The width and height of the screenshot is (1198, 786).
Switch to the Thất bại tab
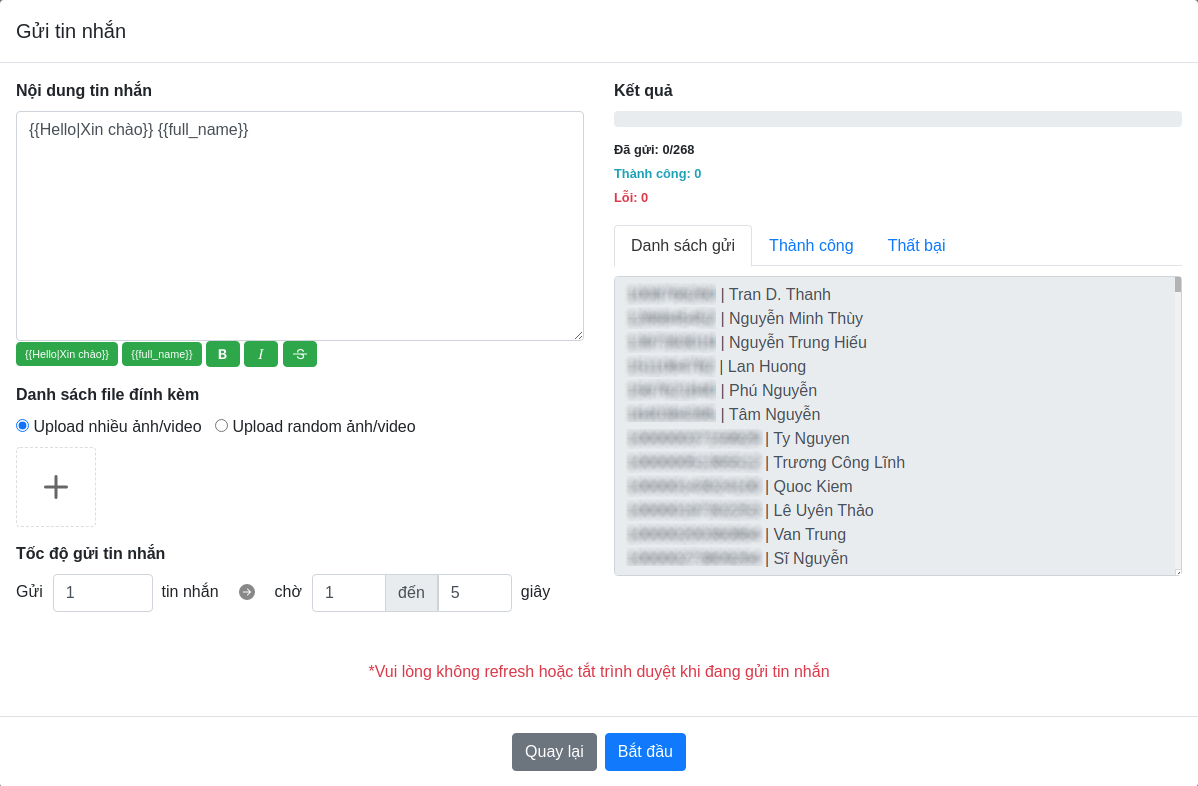pos(916,246)
